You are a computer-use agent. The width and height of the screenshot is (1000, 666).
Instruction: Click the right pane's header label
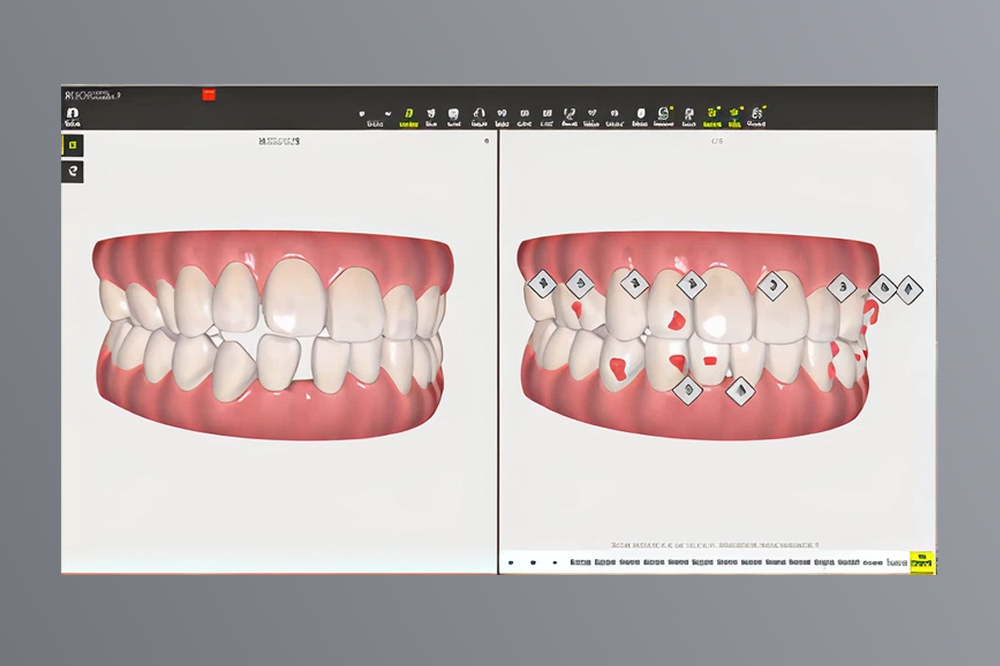[x=717, y=142]
